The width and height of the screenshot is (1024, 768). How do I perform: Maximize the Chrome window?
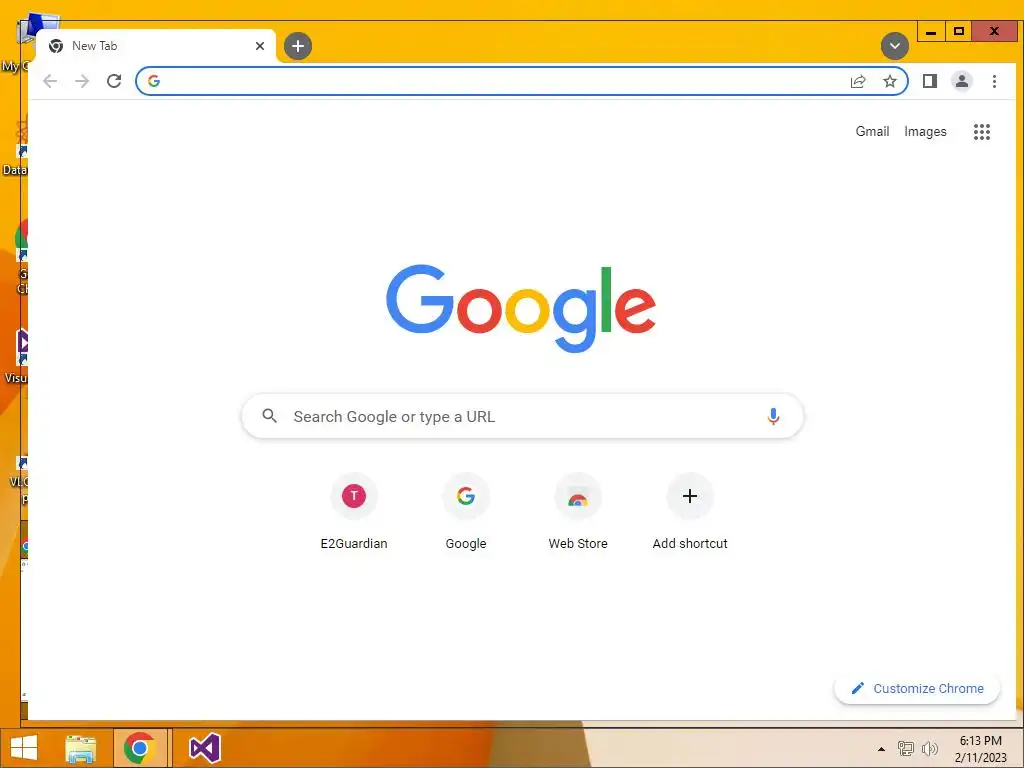click(959, 31)
